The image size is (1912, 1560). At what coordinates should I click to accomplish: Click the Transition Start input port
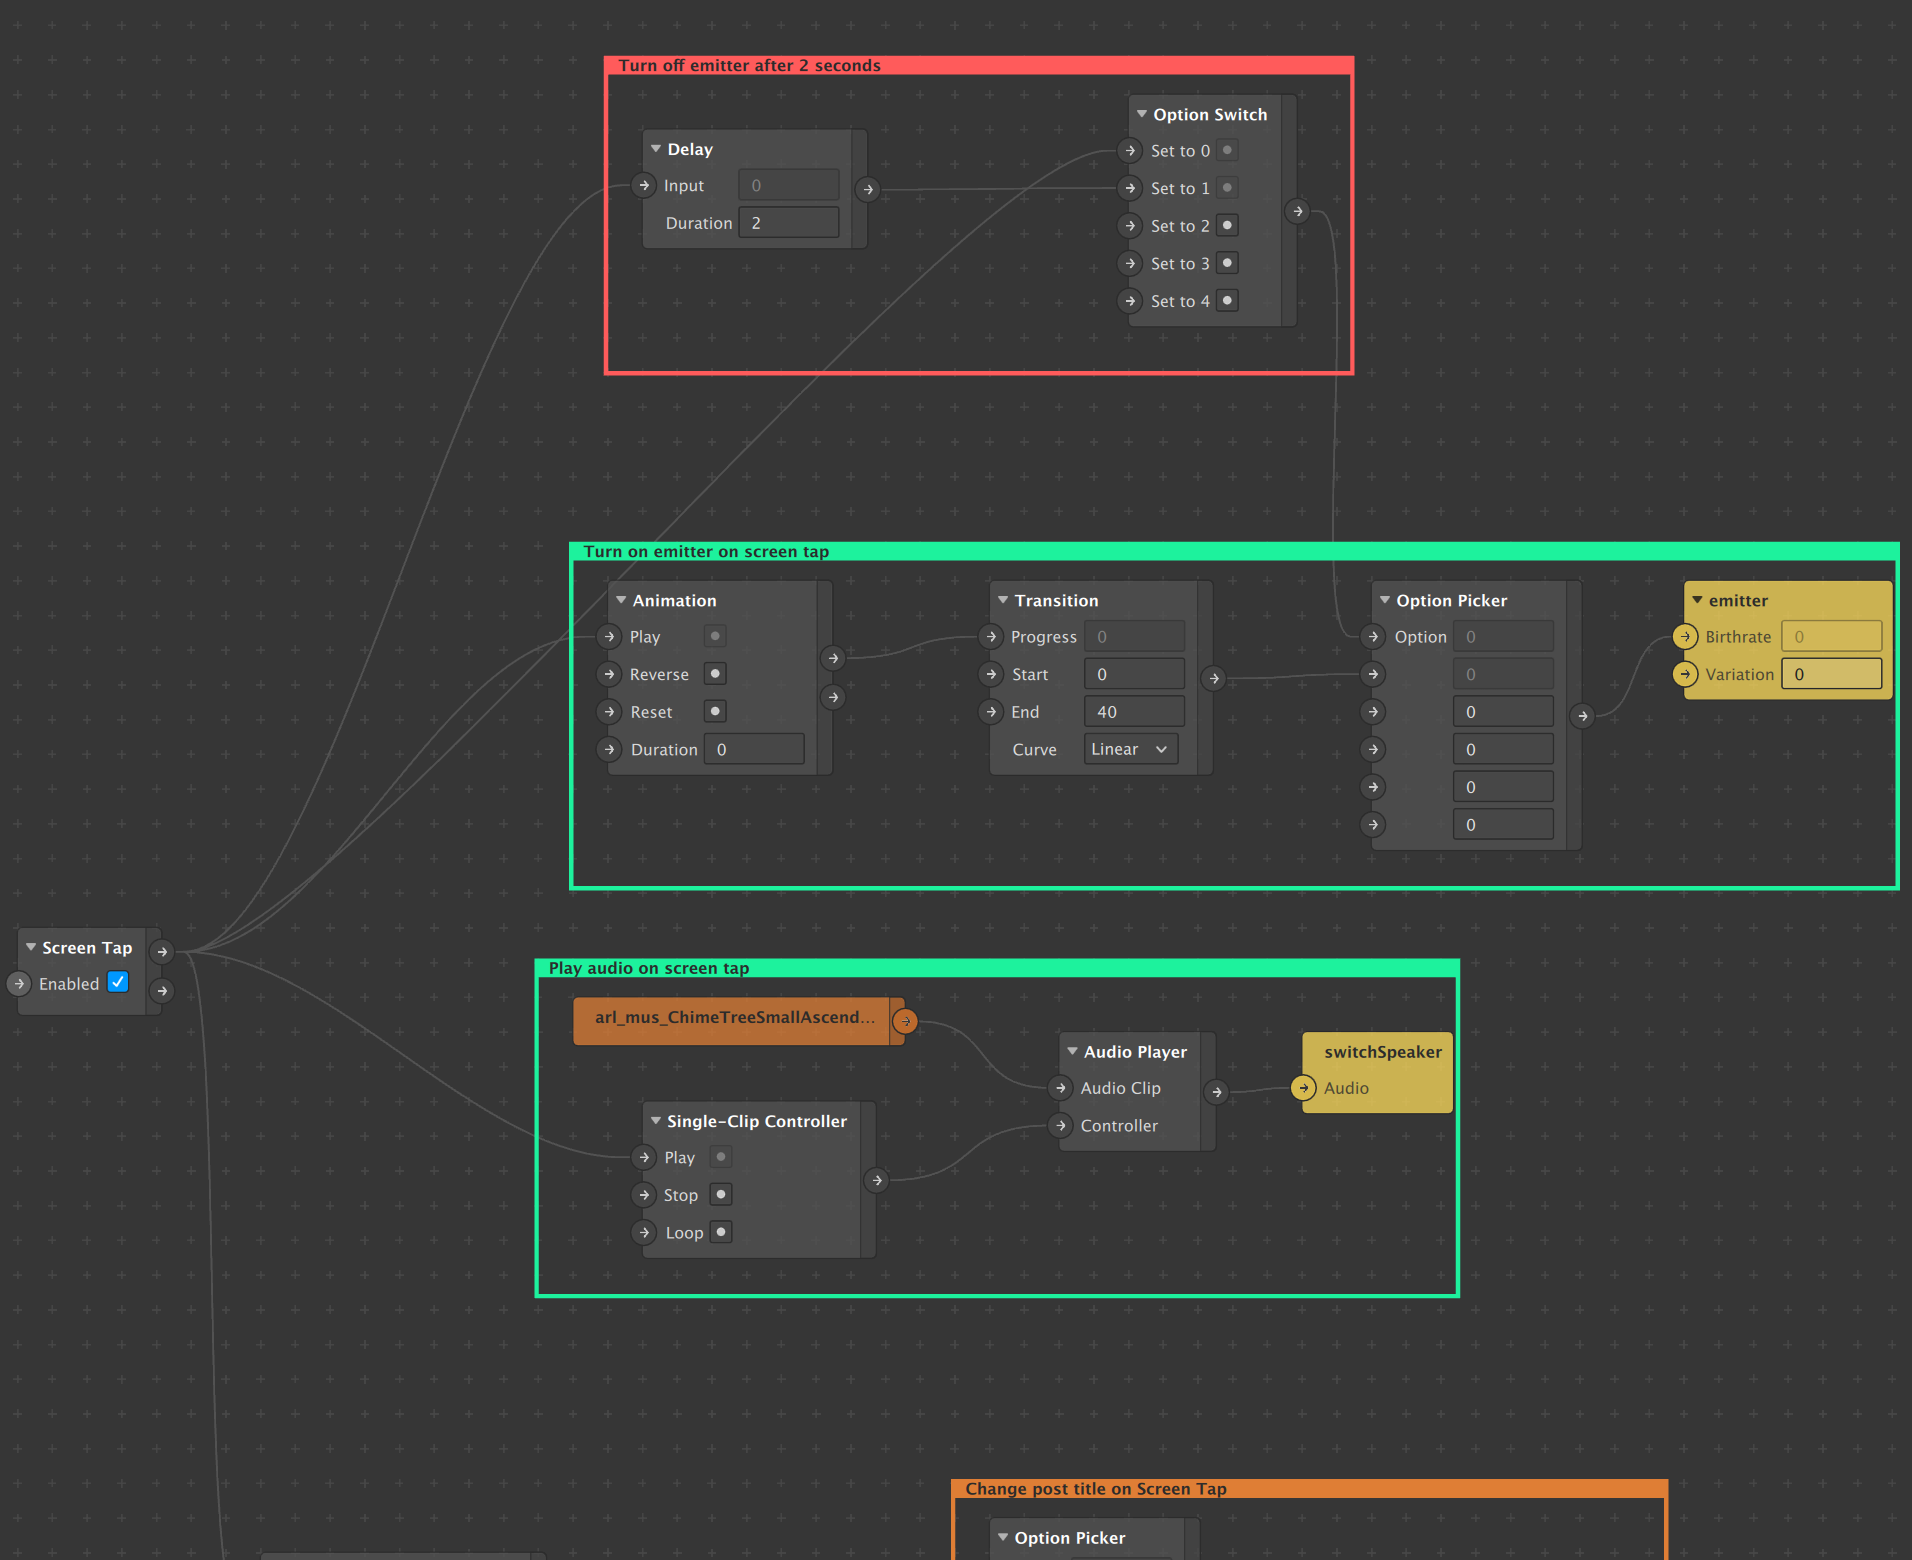point(991,675)
